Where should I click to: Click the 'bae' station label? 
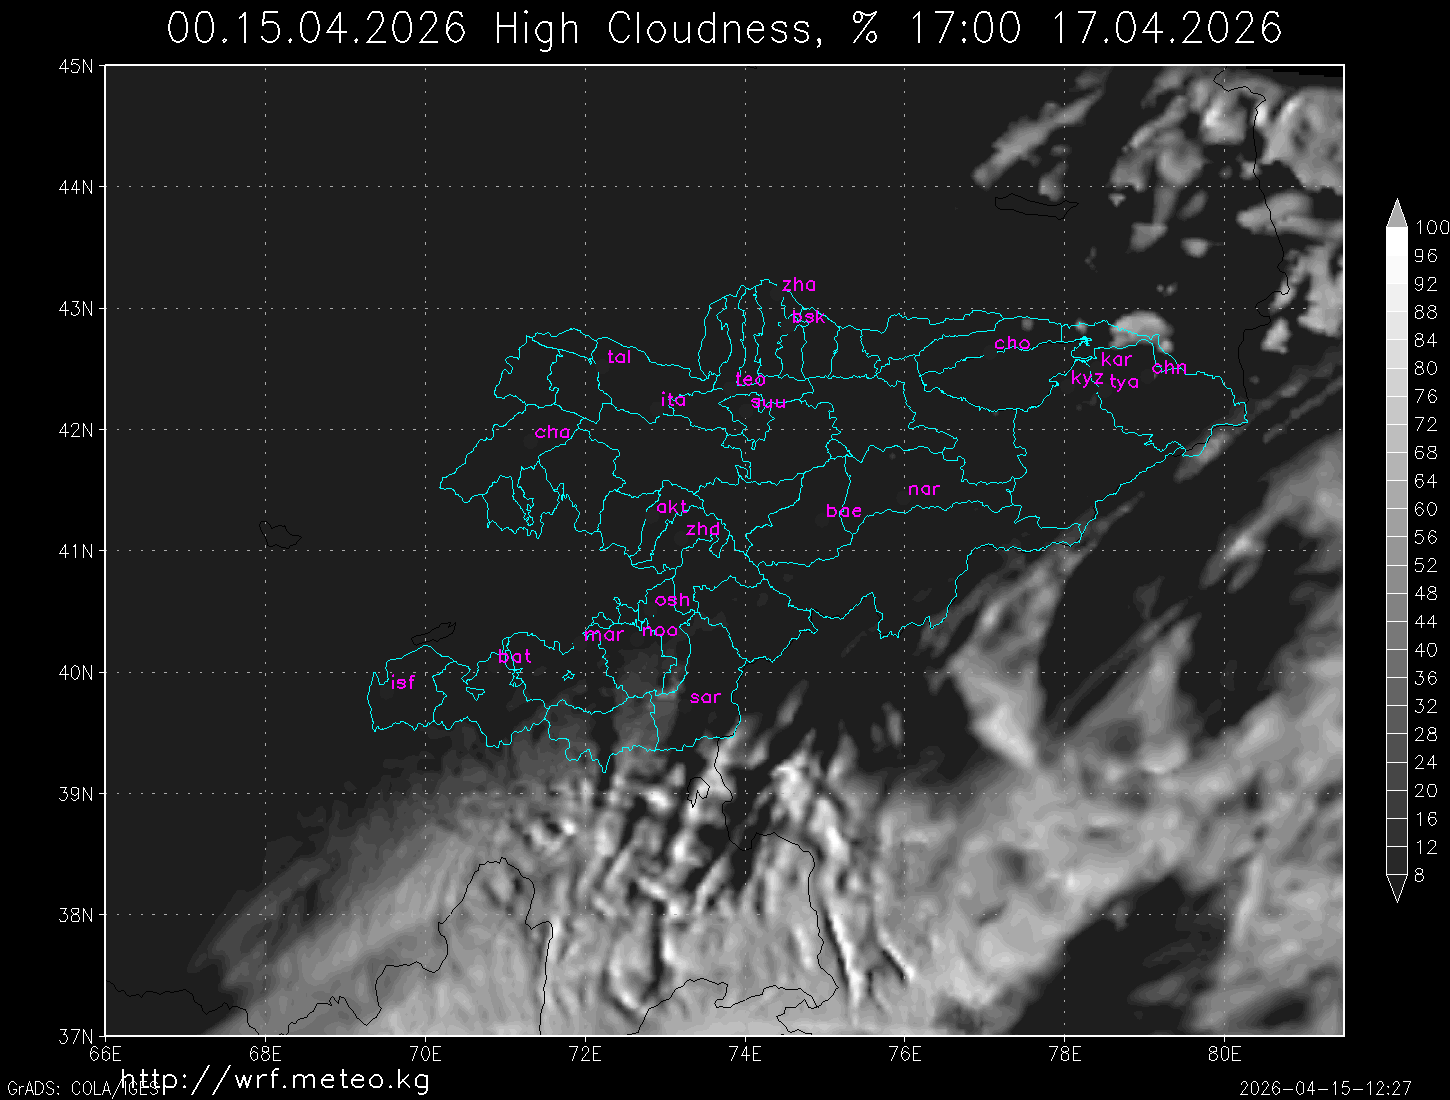coord(844,511)
